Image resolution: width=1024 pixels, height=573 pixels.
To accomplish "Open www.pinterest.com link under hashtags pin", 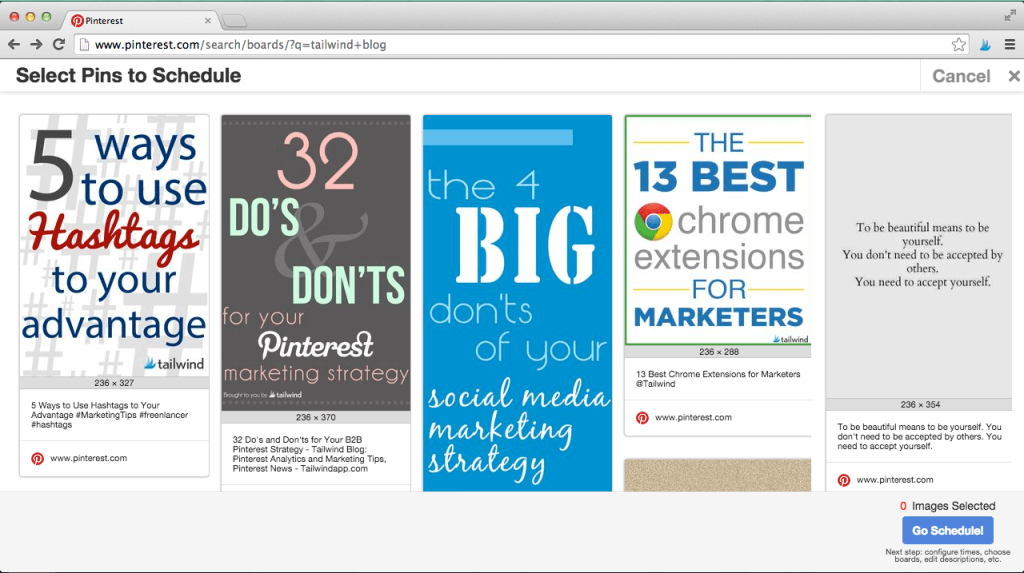I will point(89,458).
